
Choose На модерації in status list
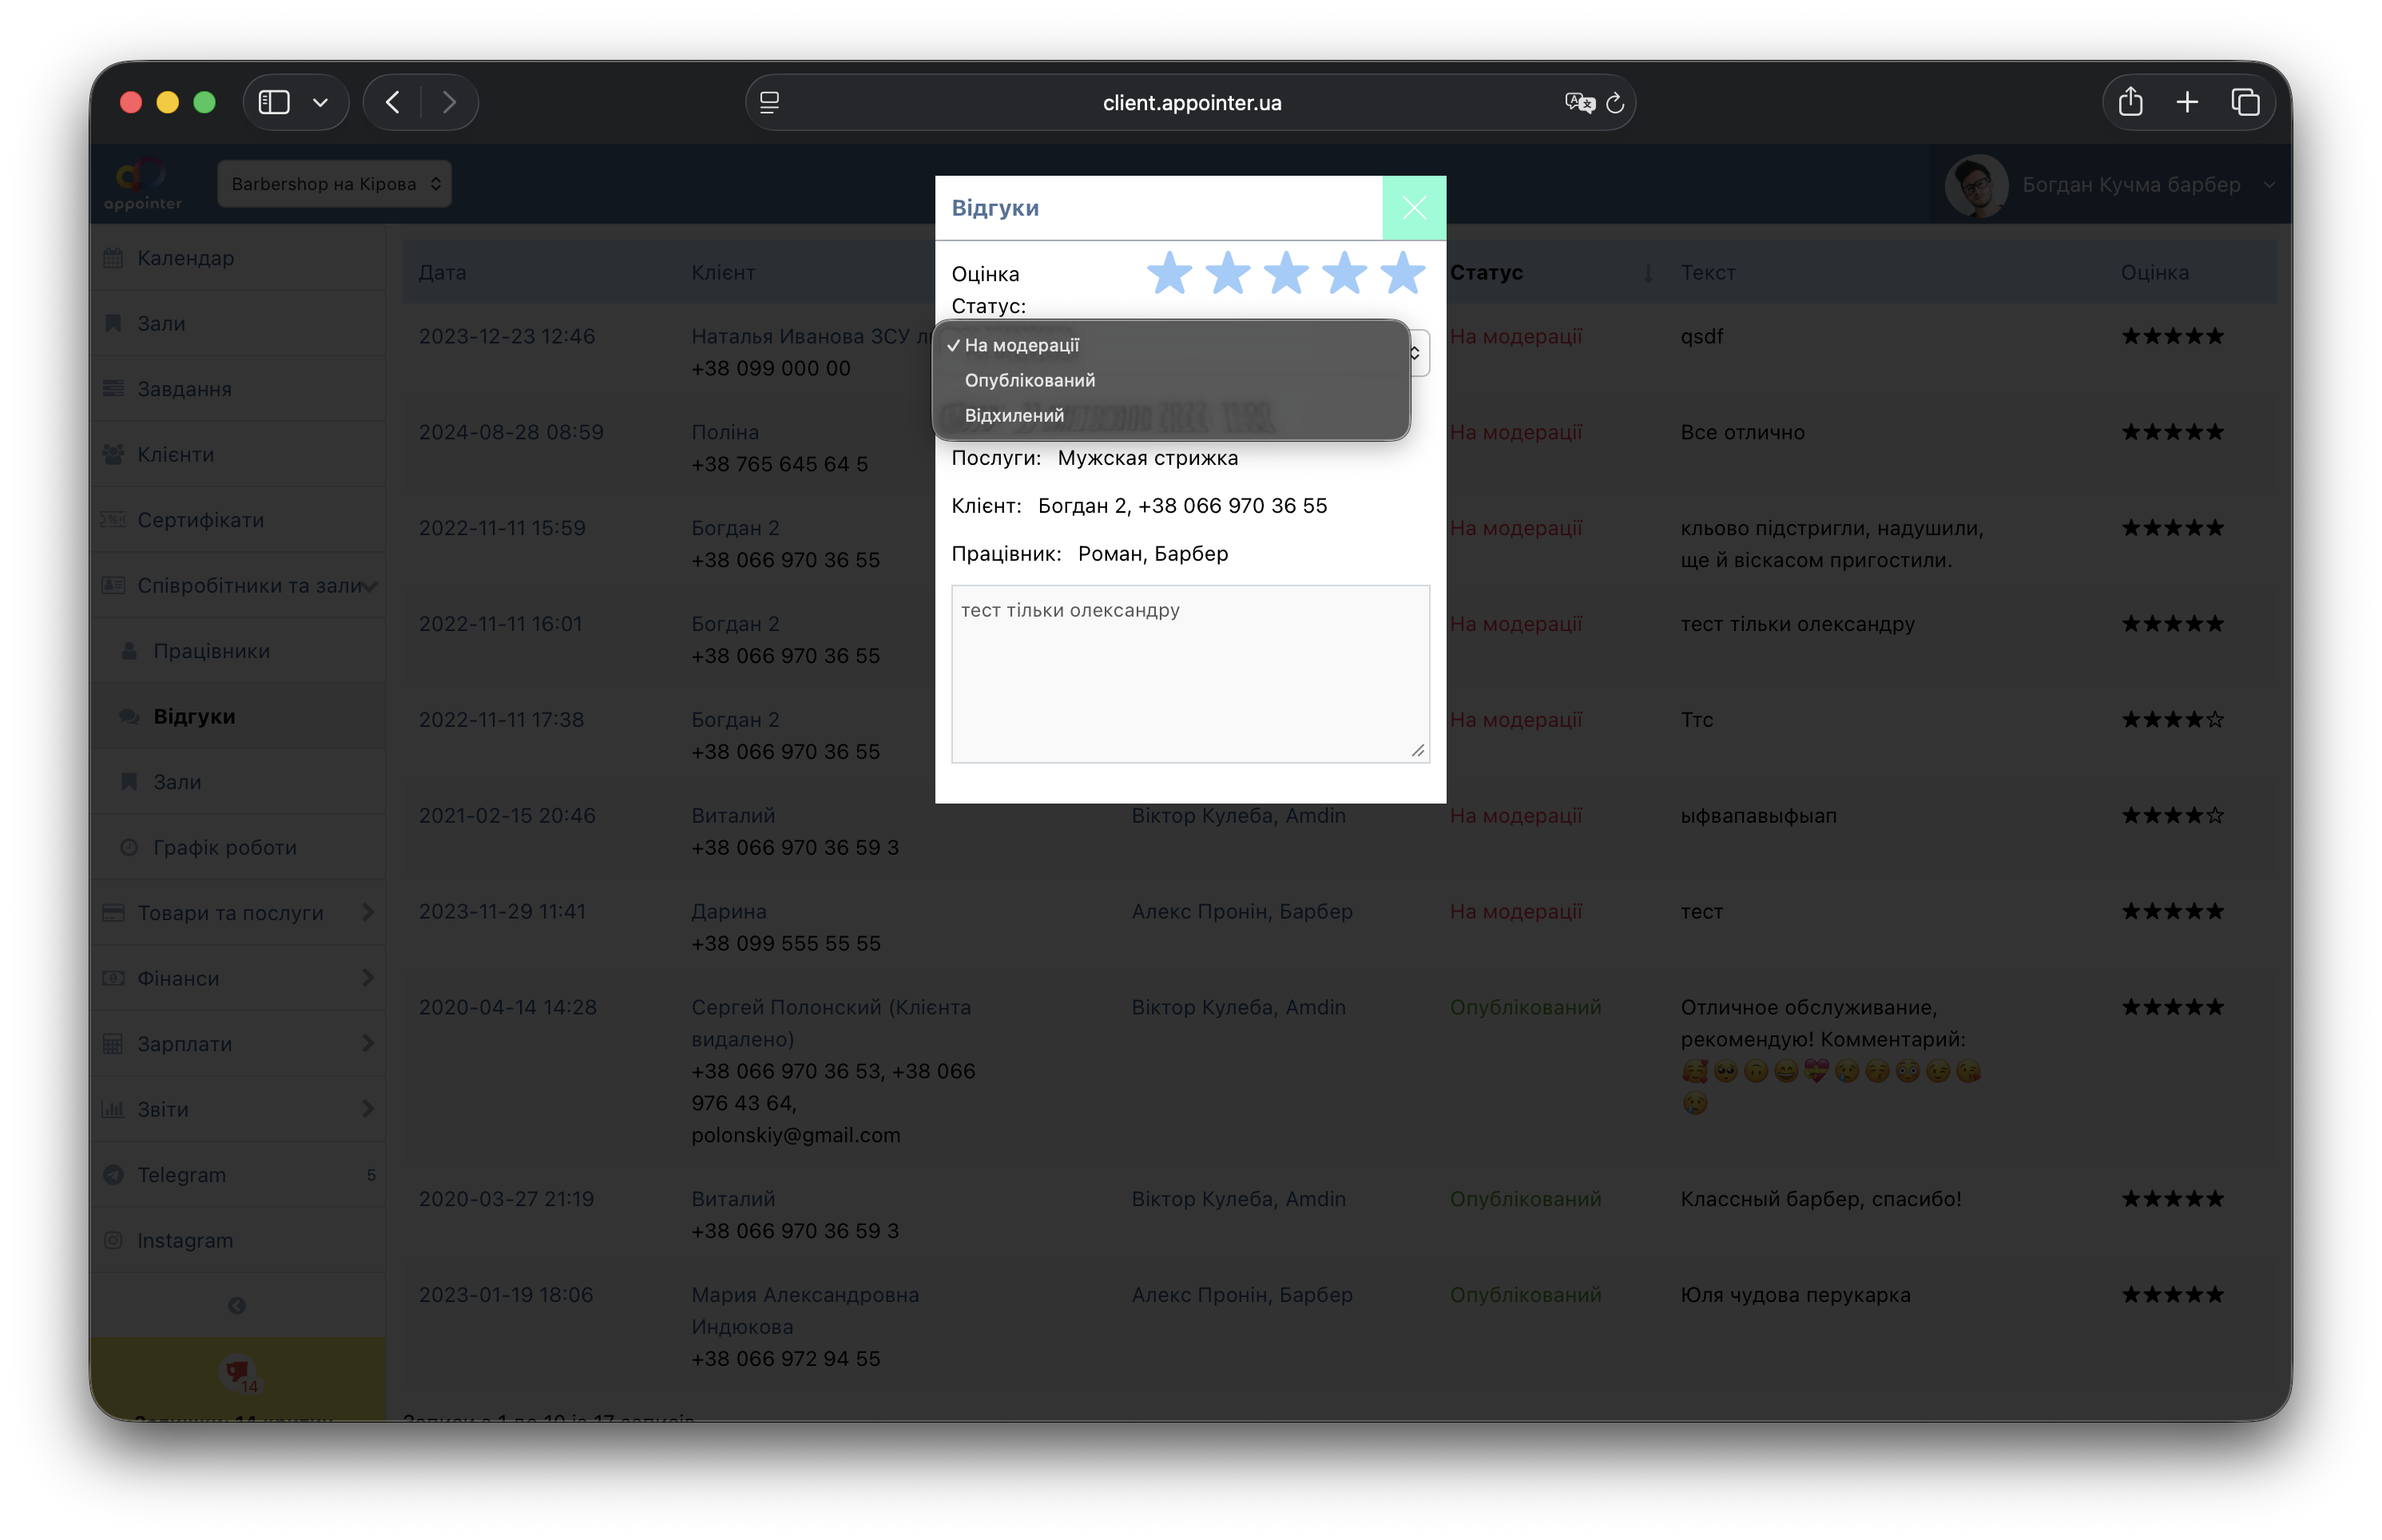1021,345
